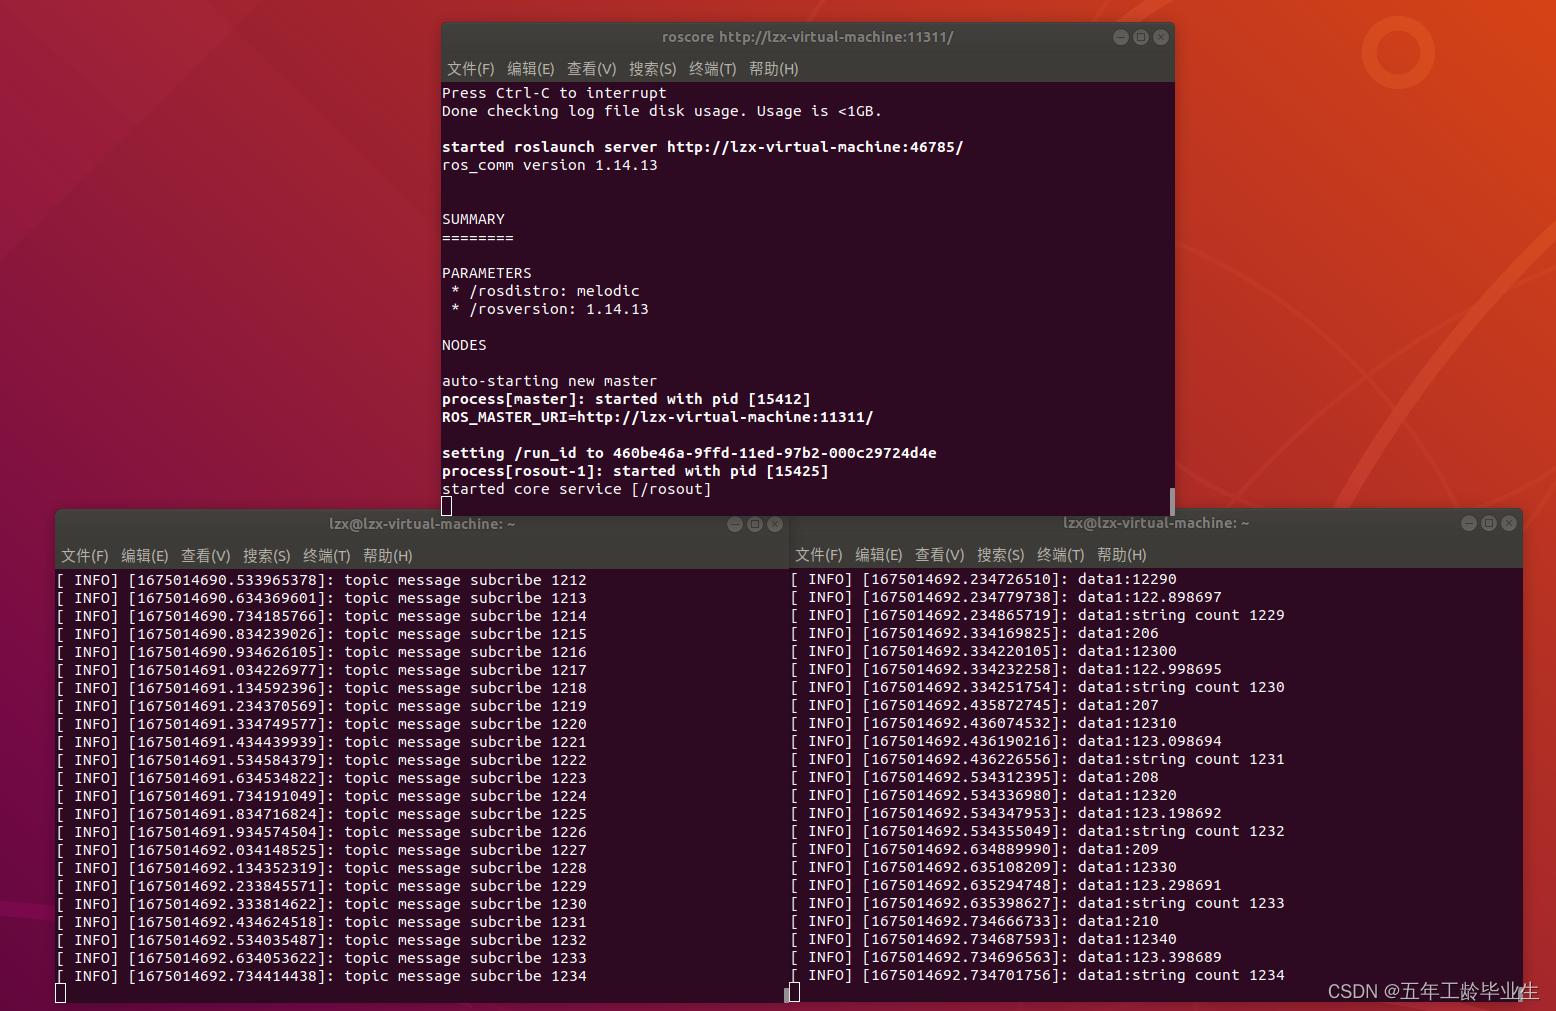This screenshot has width=1556, height=1011.
Task: Click the 'data1:210' line
Action: [974, 921]
